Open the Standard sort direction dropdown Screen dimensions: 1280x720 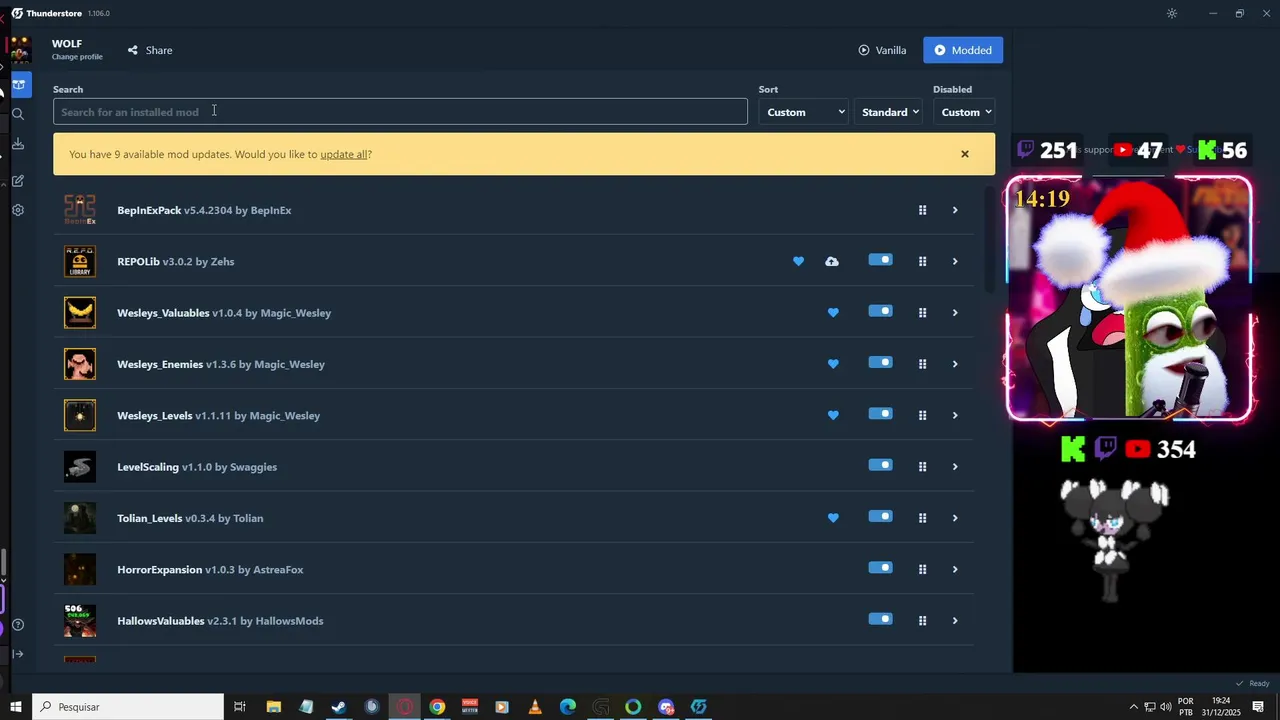pyautogui.click(x=890, y=112)
